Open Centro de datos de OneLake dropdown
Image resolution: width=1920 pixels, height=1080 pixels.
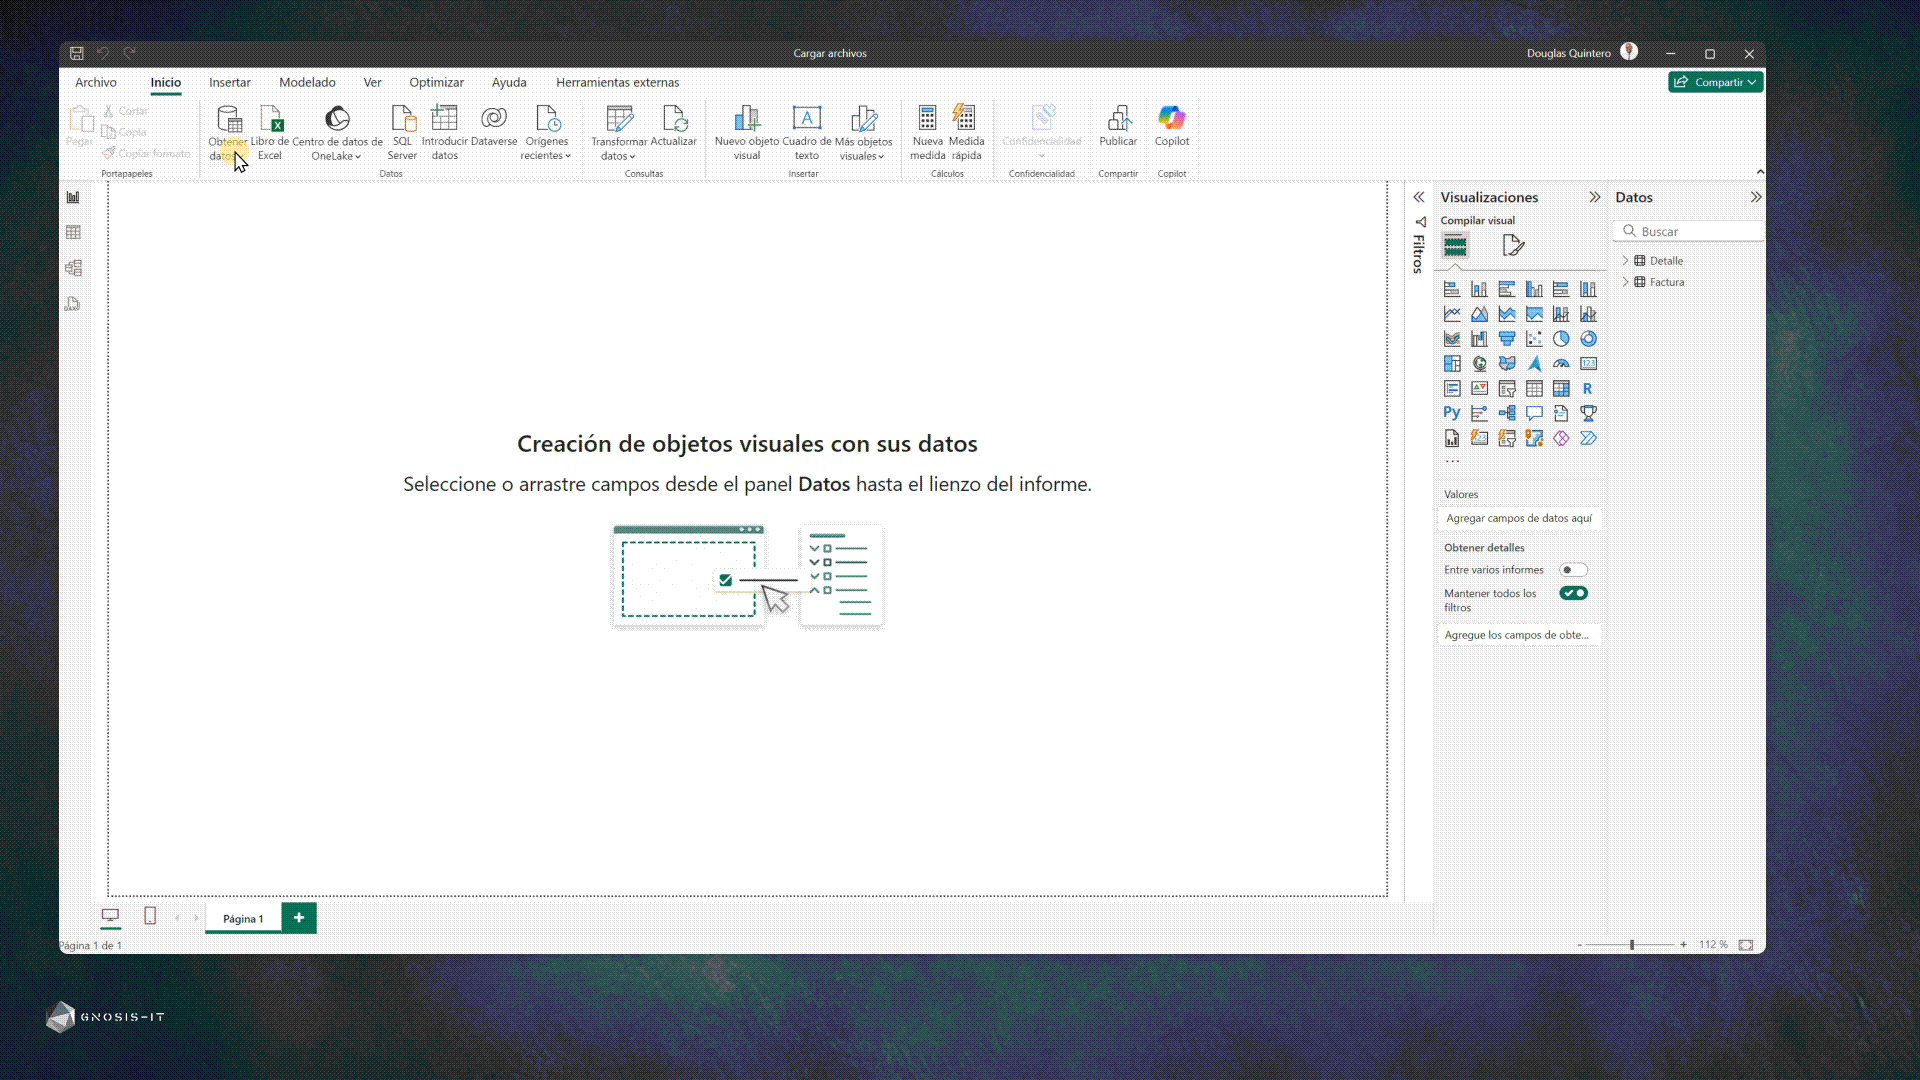click(x=337, y=132)
